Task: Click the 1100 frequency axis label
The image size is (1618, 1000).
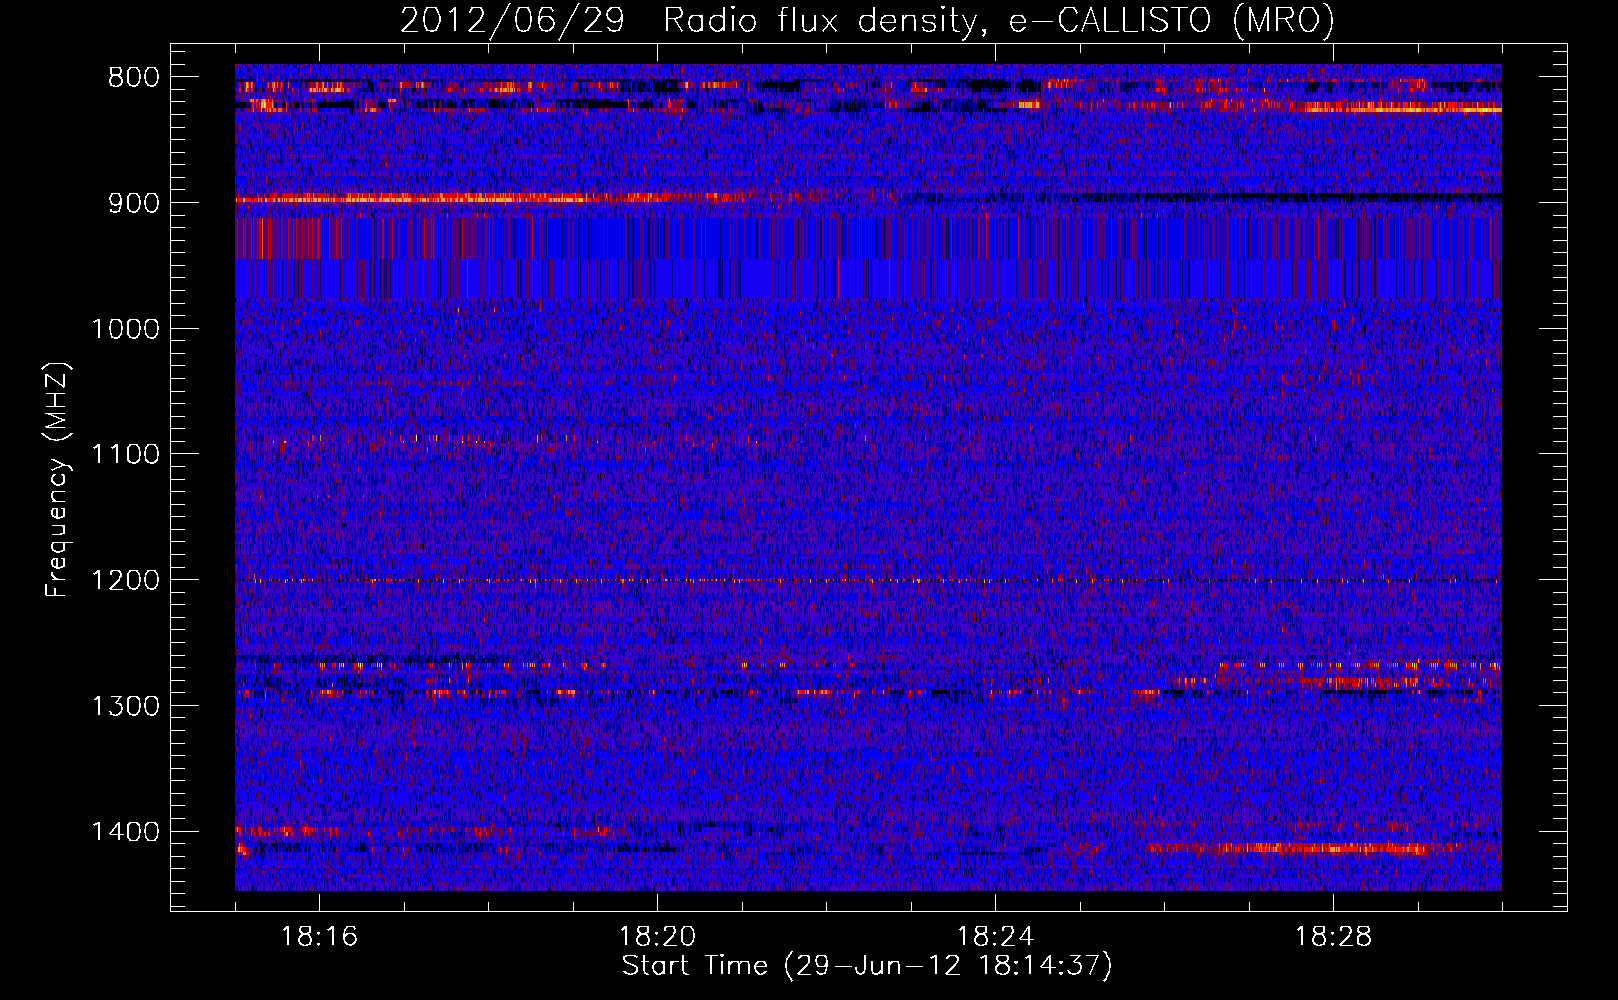Action: [x=125, y=455]
